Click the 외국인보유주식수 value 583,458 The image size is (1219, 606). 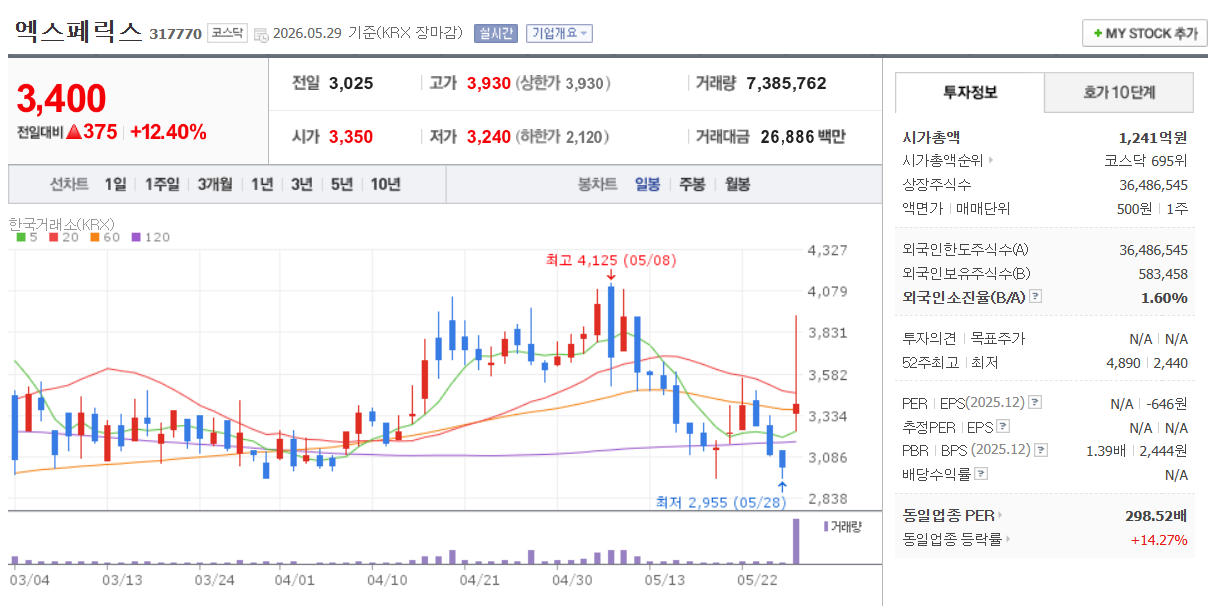[1163, 274]
